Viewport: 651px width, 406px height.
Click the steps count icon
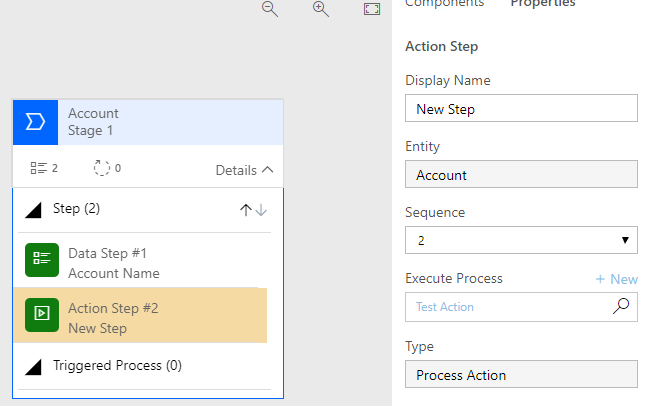(39, 168)
